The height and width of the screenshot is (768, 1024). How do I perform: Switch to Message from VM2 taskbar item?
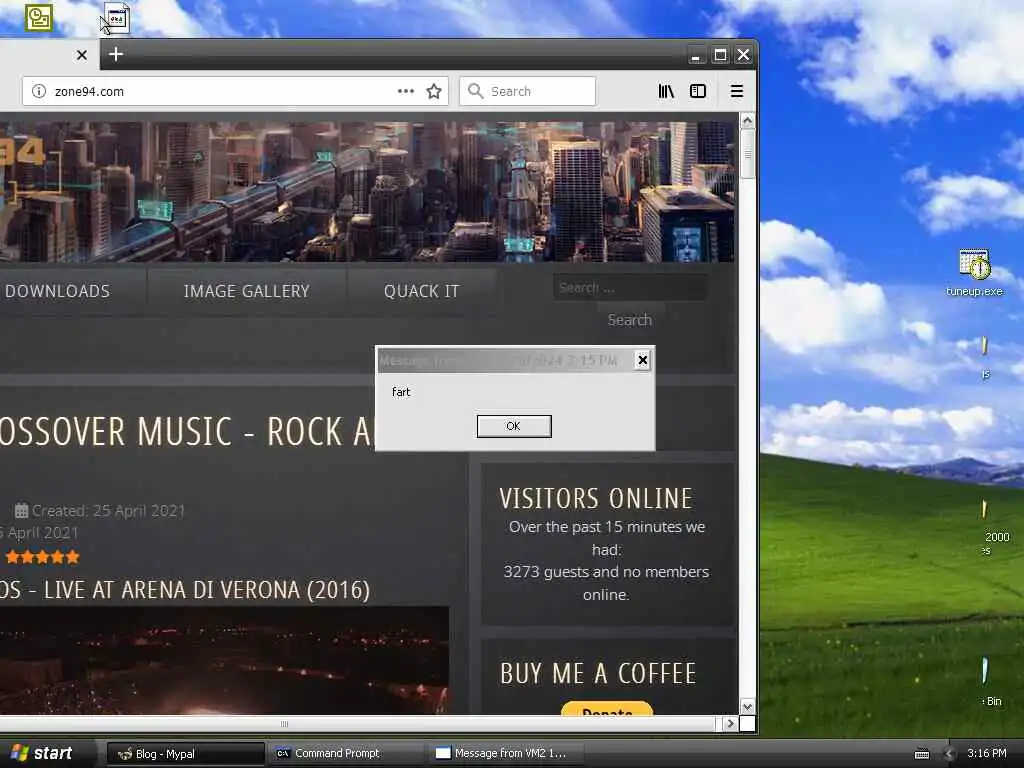pyautogui.click(x=505, y=754)
